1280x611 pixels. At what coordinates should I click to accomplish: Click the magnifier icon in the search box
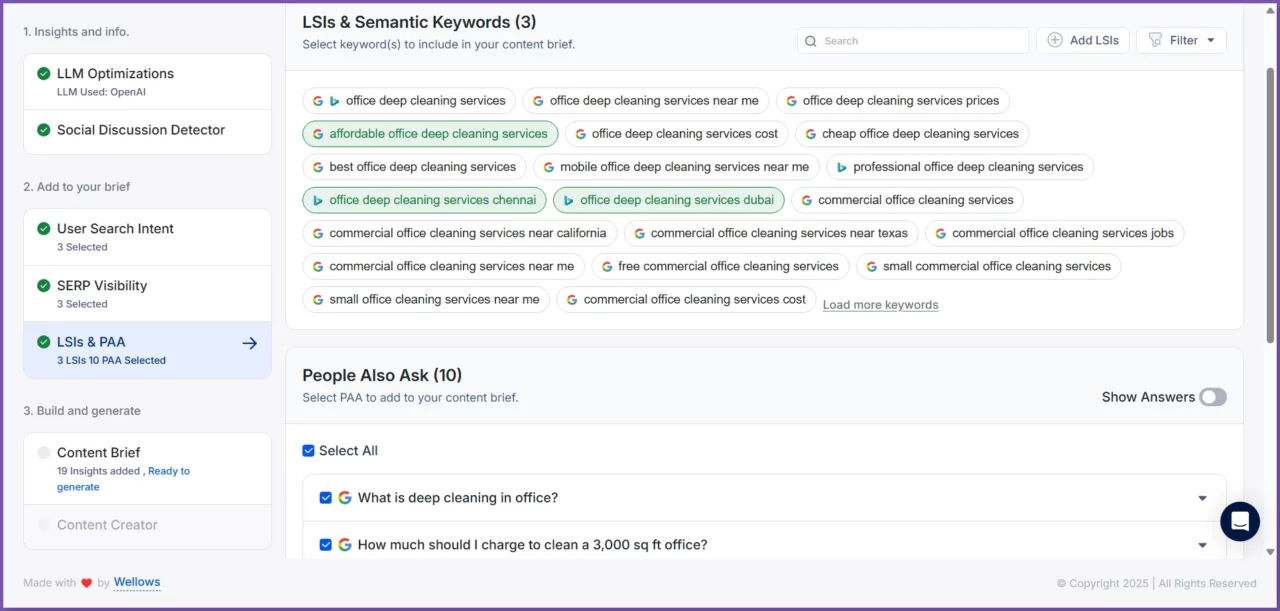click(812, 41)
